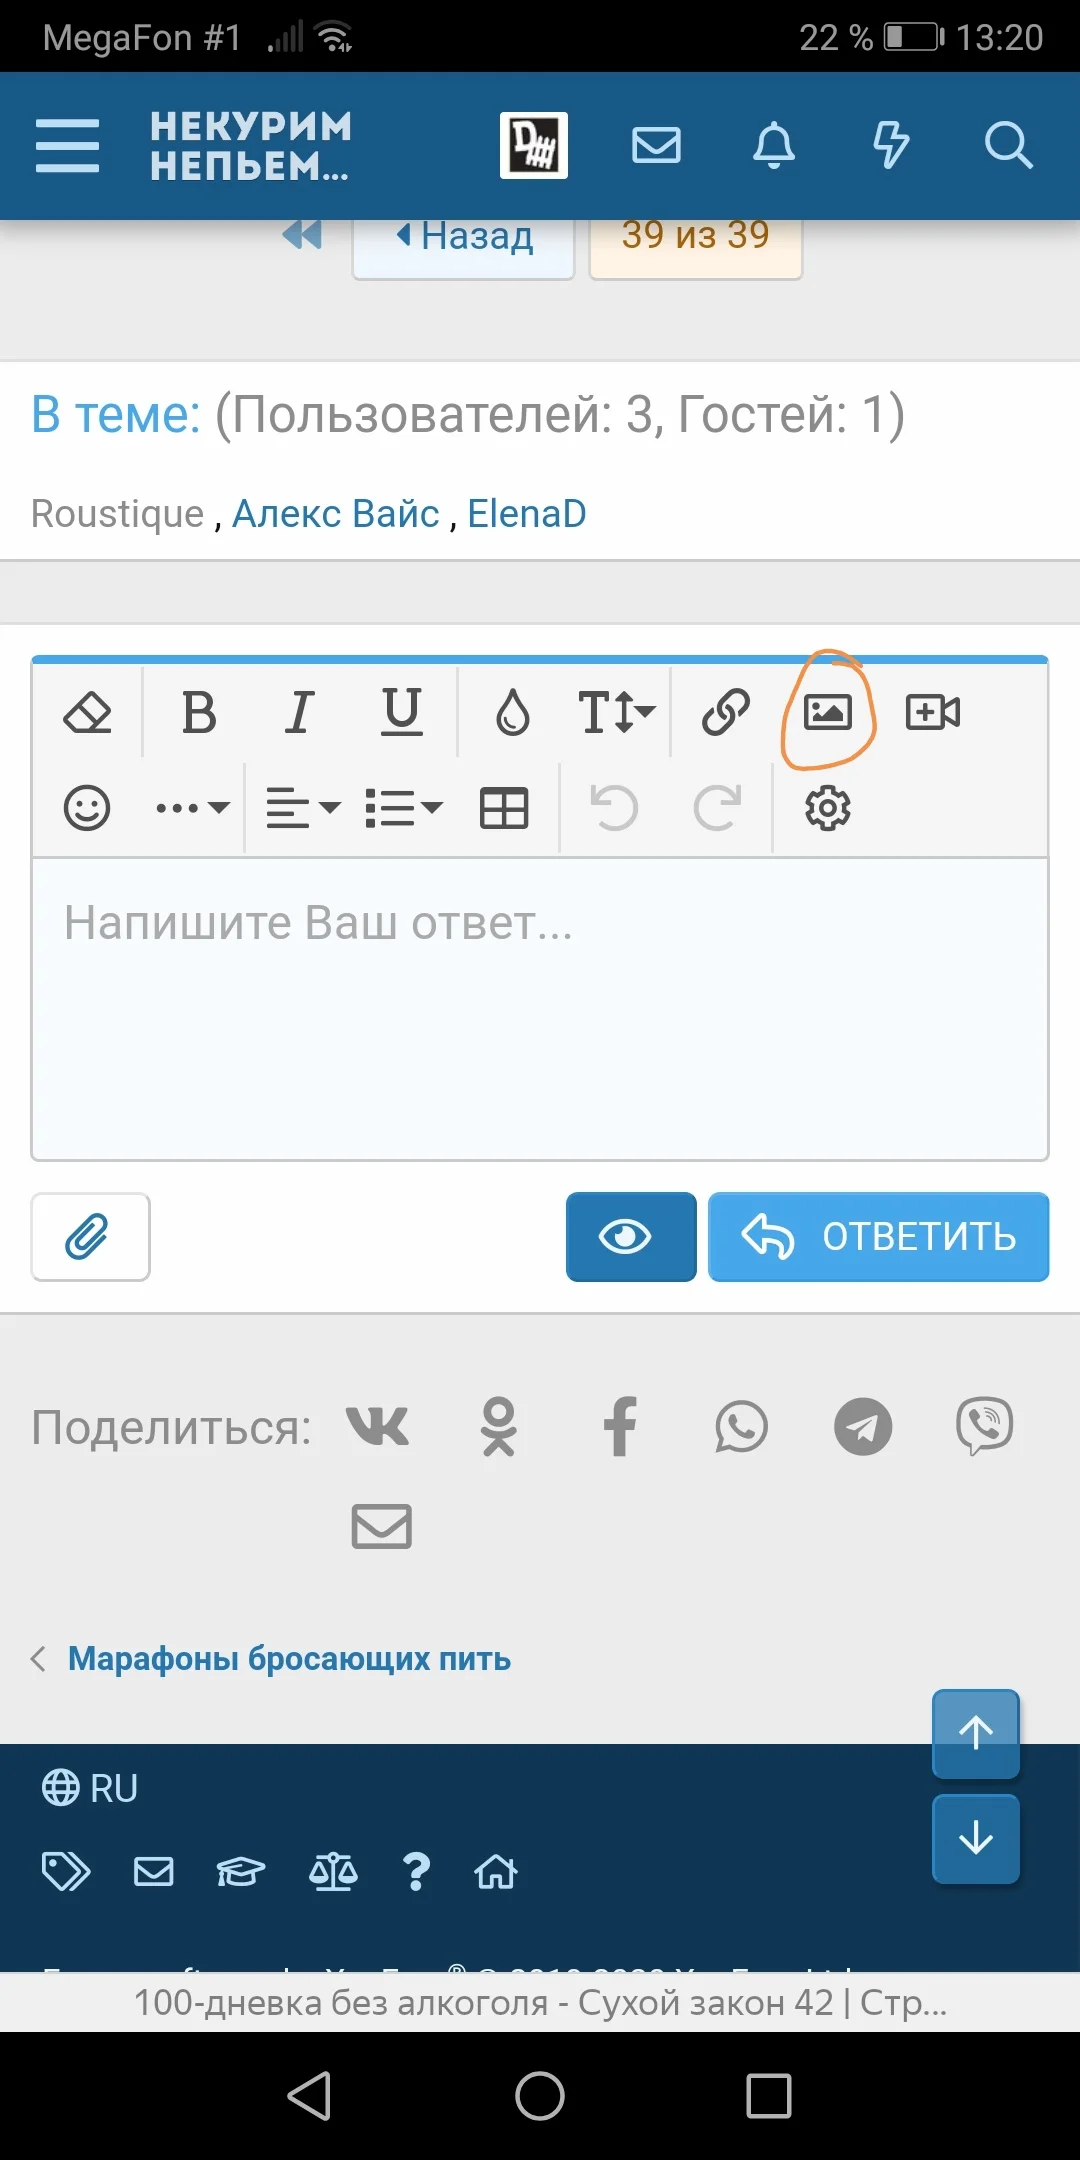Viewport: 1080px width, 2160px height.
Task: Open Алекс Вайс profile
Action: (336, 513)
